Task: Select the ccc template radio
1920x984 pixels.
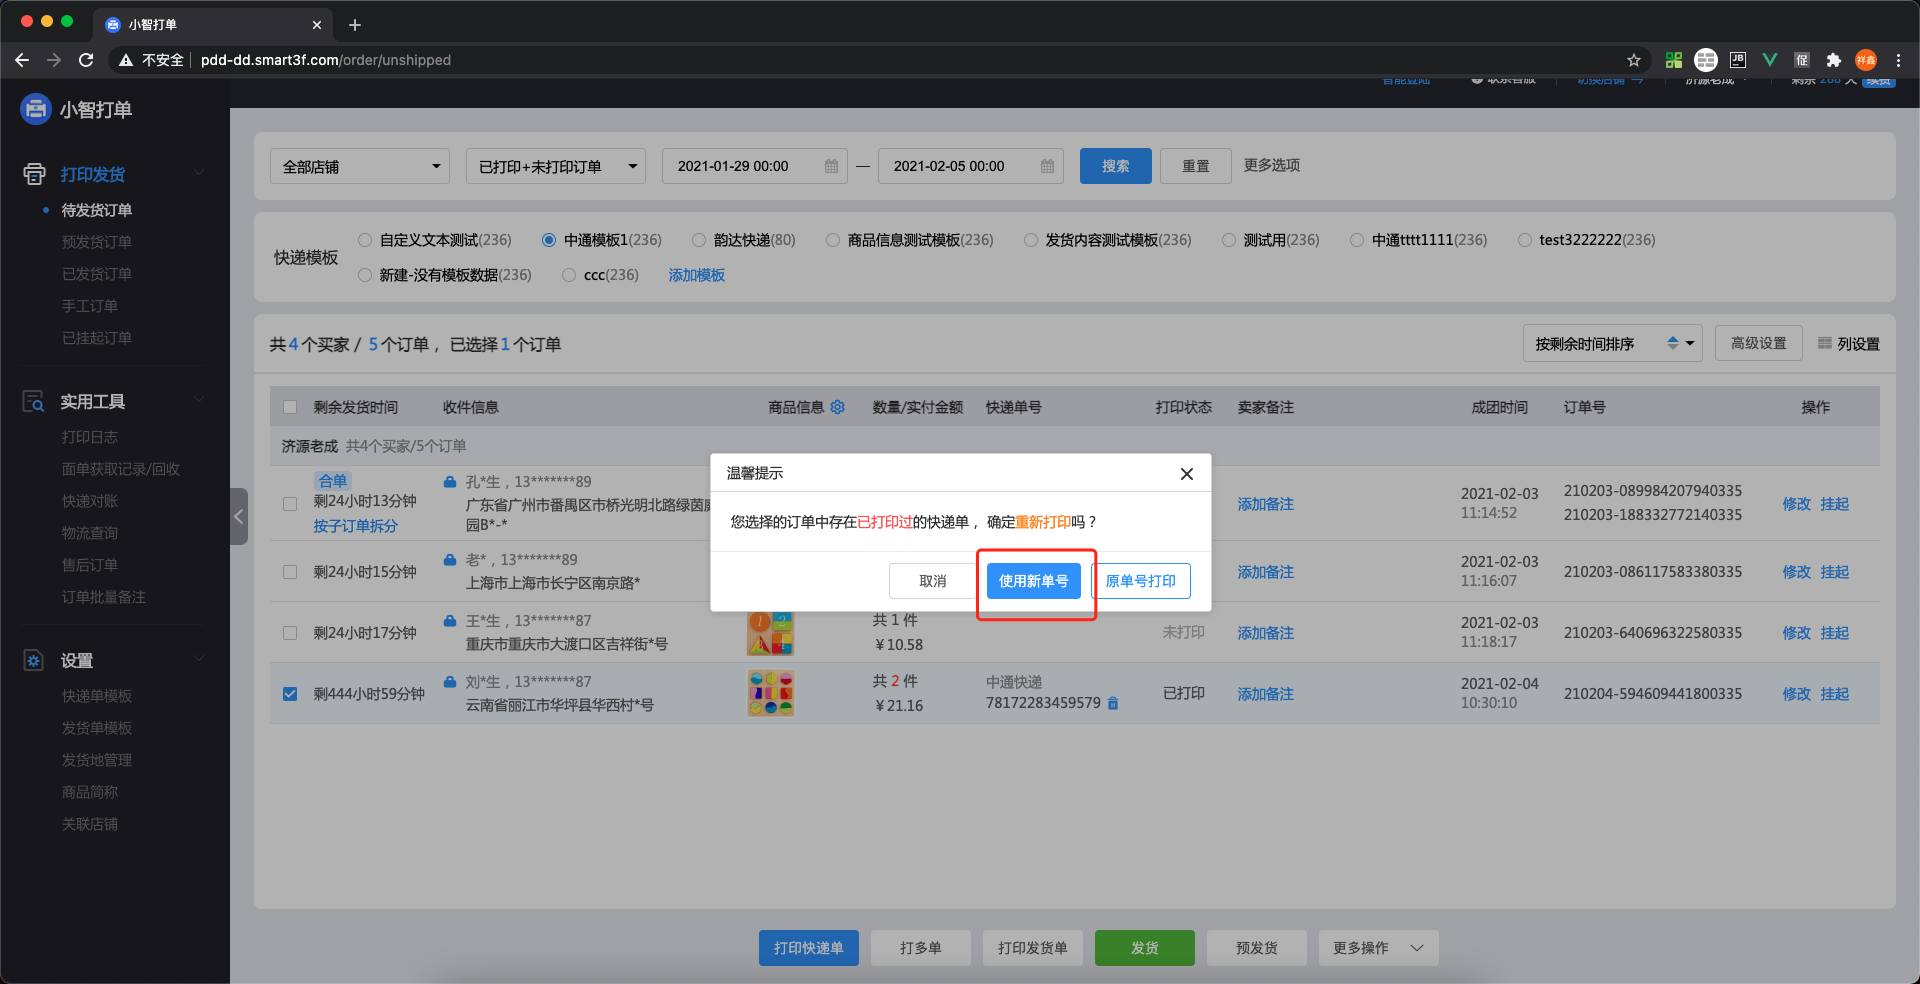Action: tap(569, 275)
